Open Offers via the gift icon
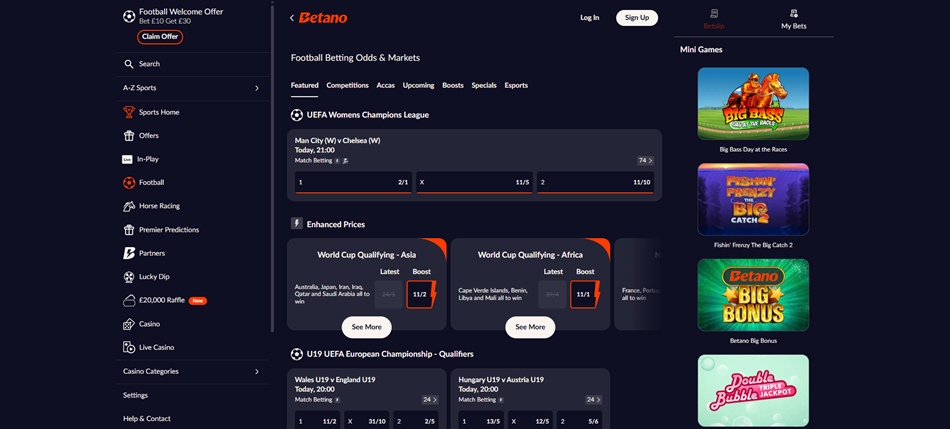This screenshot has height=429, width=950. pyautogui.click(x=129, y=136)
